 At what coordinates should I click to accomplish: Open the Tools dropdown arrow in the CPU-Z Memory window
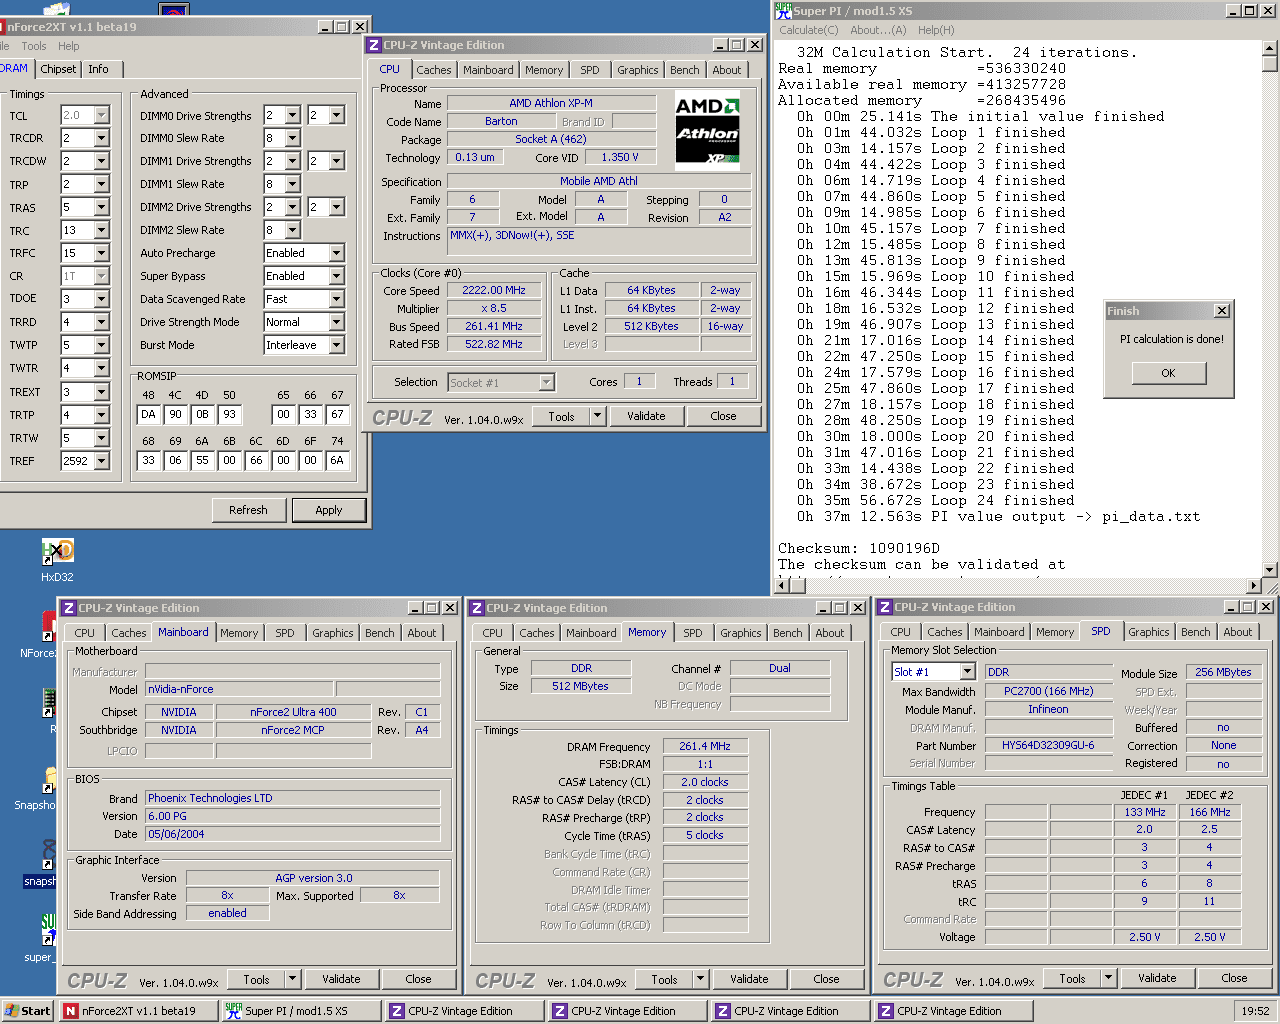(701, 979)
